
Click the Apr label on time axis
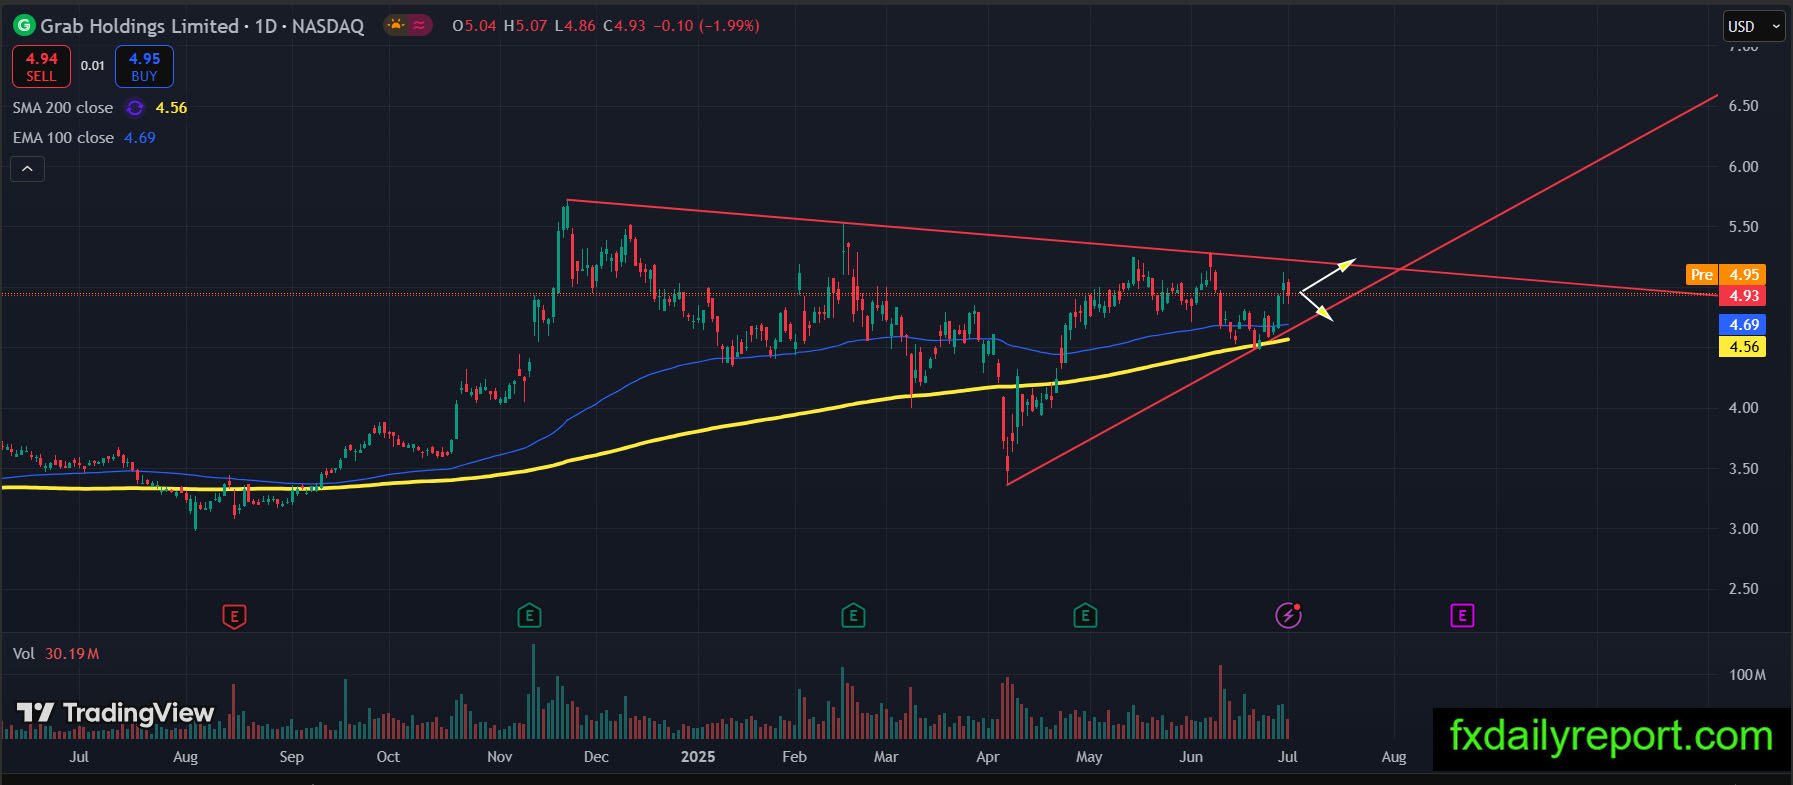[987, 757]
